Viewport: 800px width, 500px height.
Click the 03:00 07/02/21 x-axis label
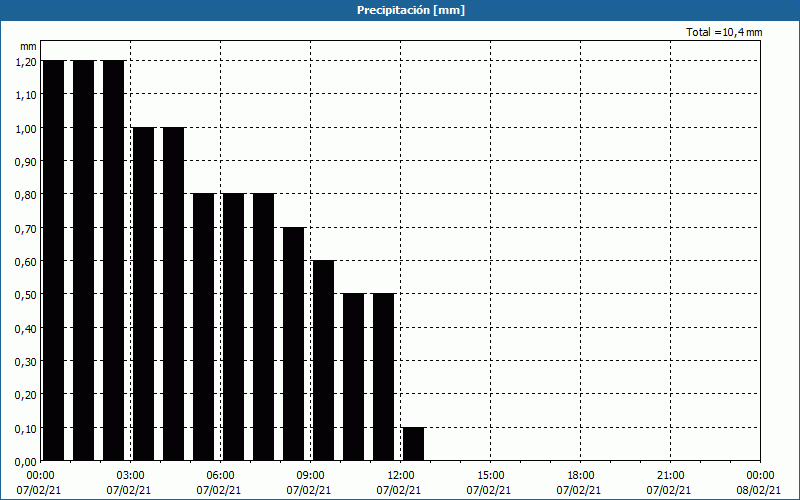[x=129, y=483]
